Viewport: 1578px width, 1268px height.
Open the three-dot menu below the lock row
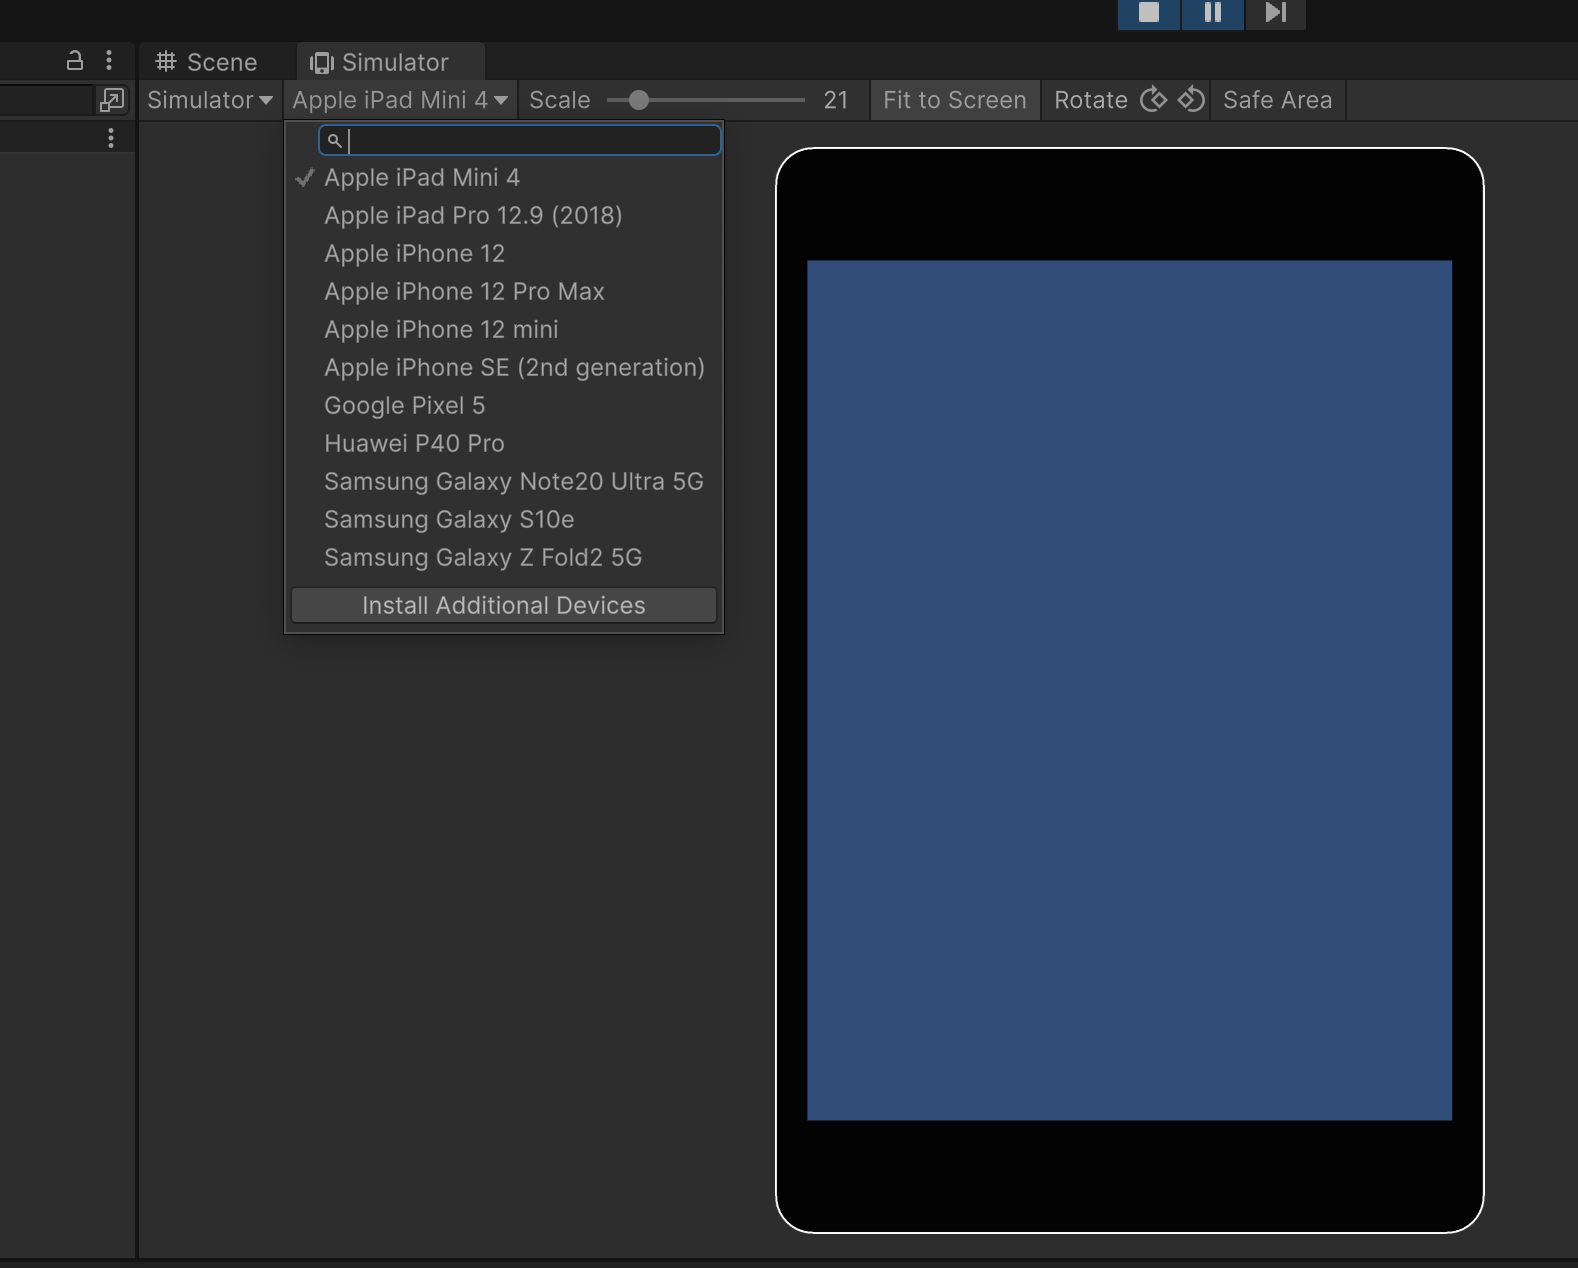(111, 138)
